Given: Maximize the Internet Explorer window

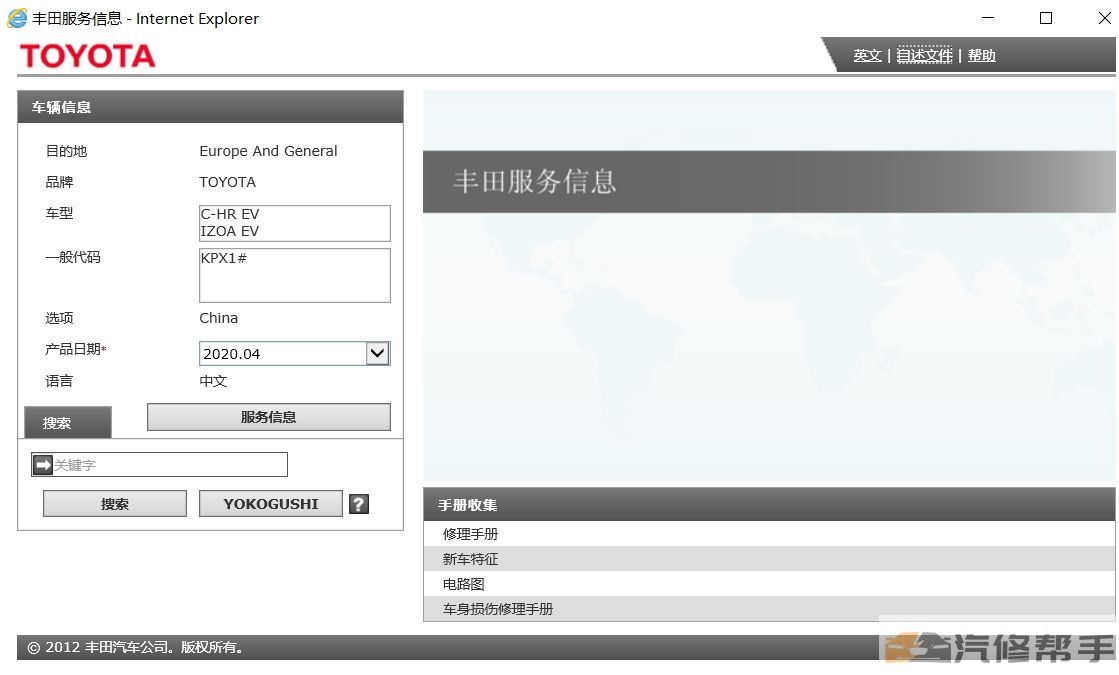Looking at the screenshot, I should (1045, 18).
